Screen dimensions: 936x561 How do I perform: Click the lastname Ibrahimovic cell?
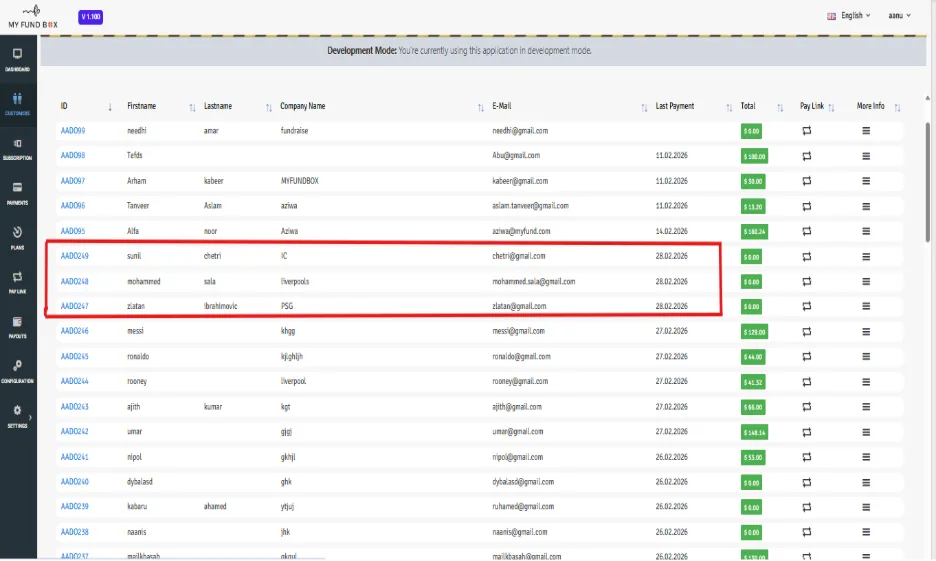point(220,306)
